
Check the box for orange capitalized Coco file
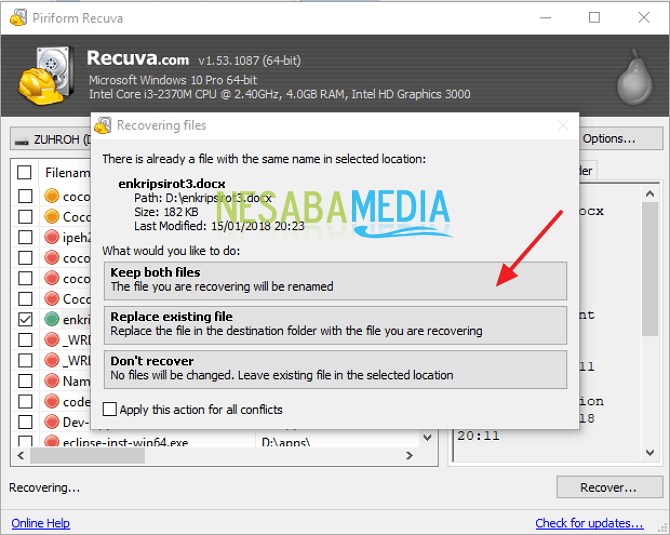pos(25,217)
